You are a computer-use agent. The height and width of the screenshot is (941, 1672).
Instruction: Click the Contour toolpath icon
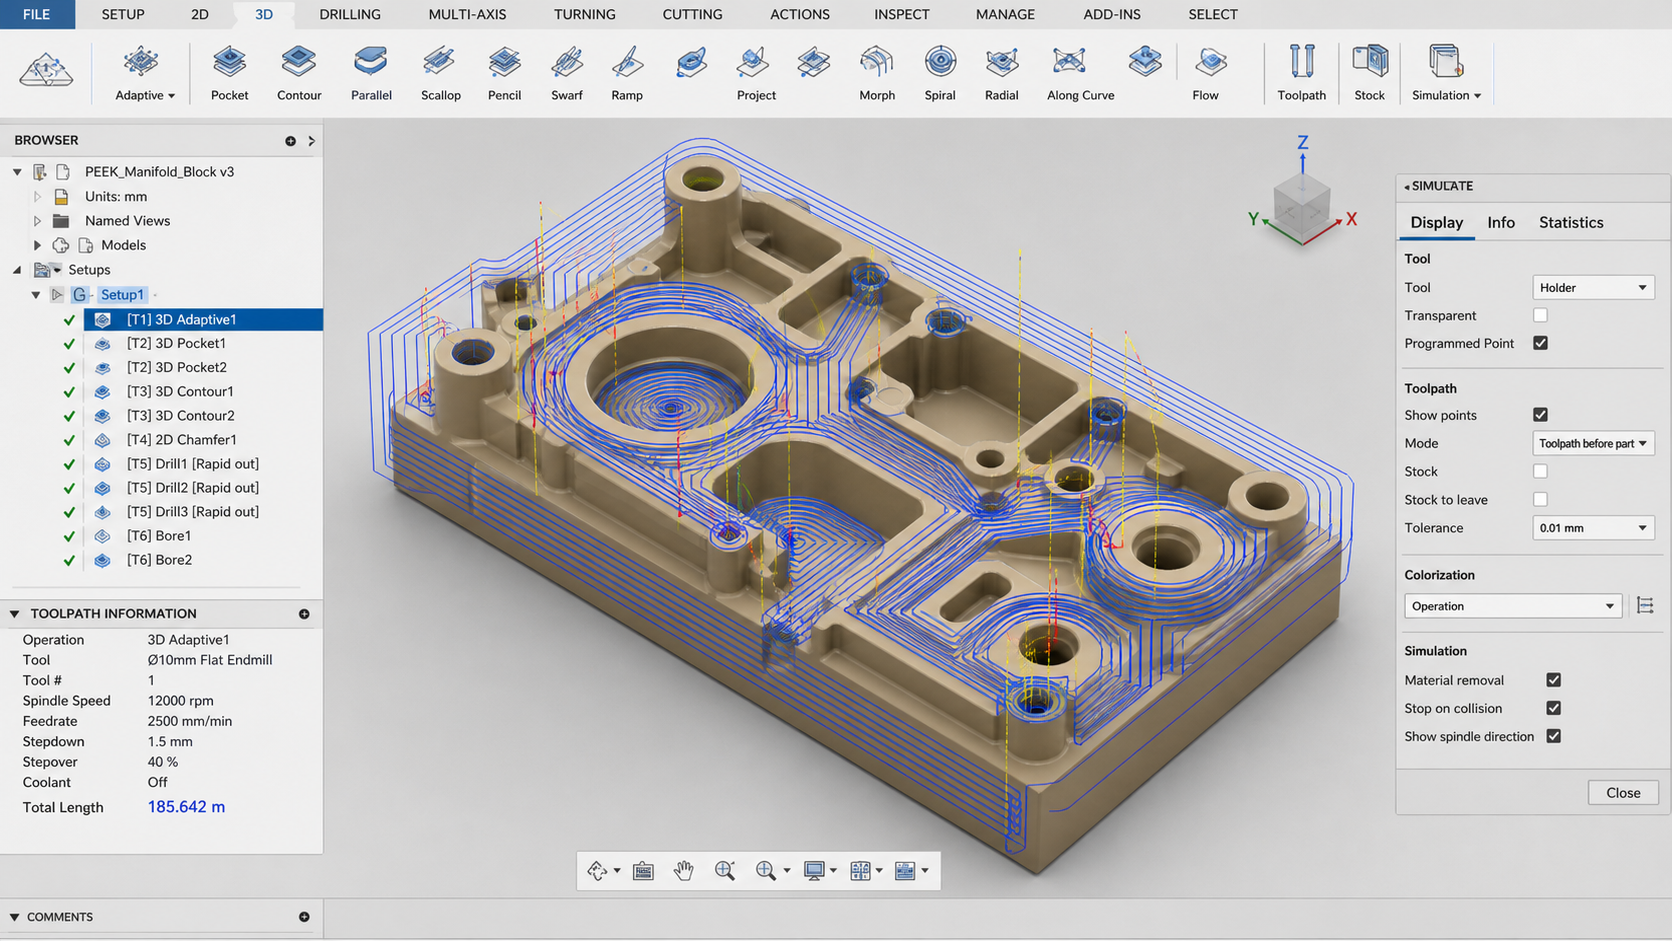coord(299,63)
